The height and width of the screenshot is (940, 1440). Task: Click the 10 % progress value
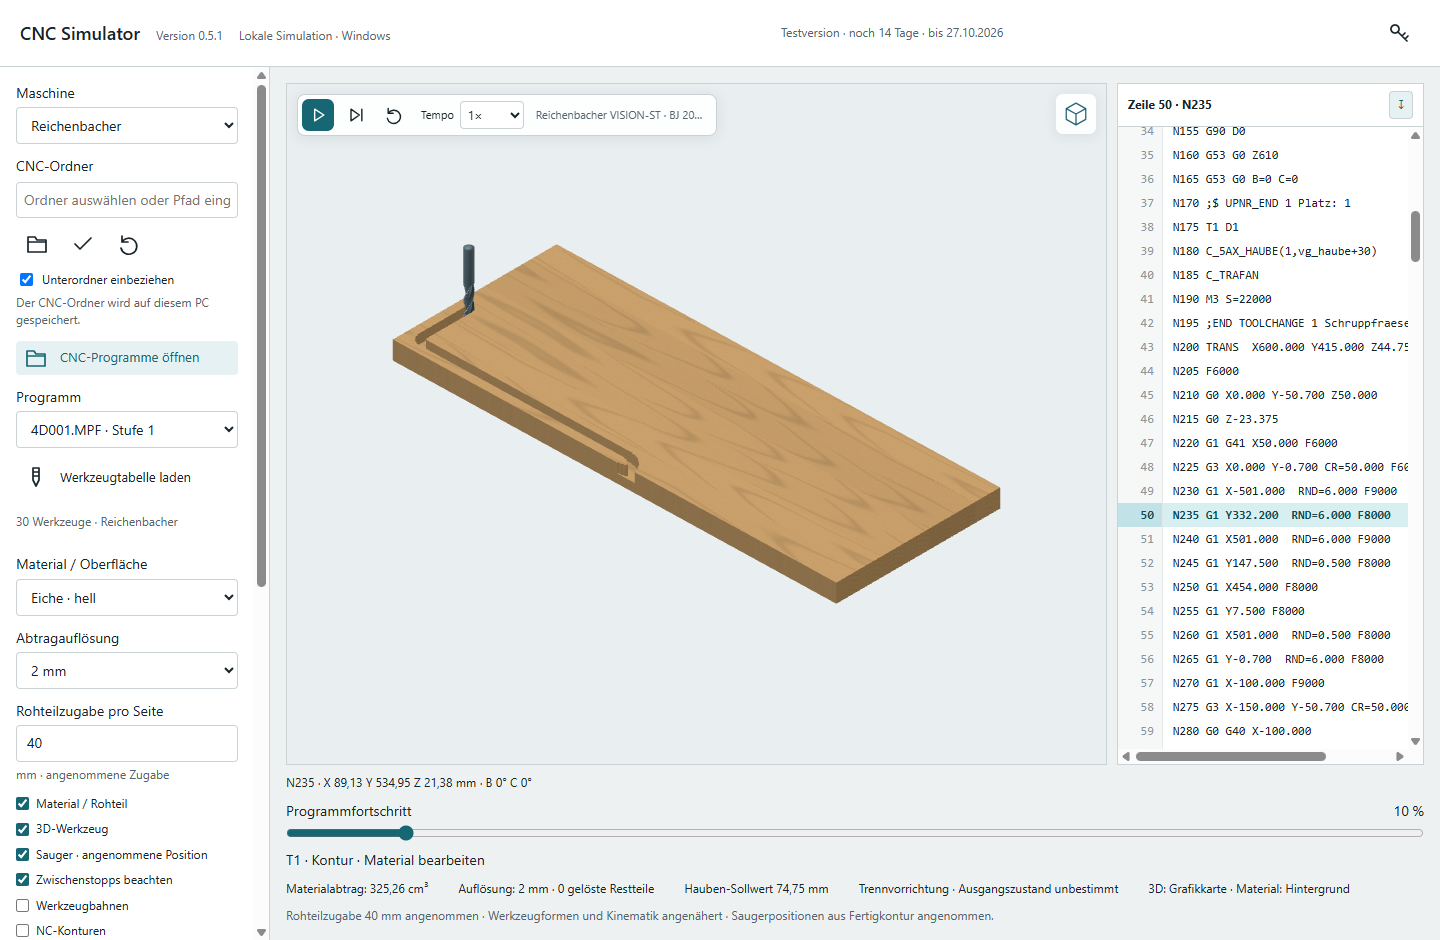pos(1408,811)
